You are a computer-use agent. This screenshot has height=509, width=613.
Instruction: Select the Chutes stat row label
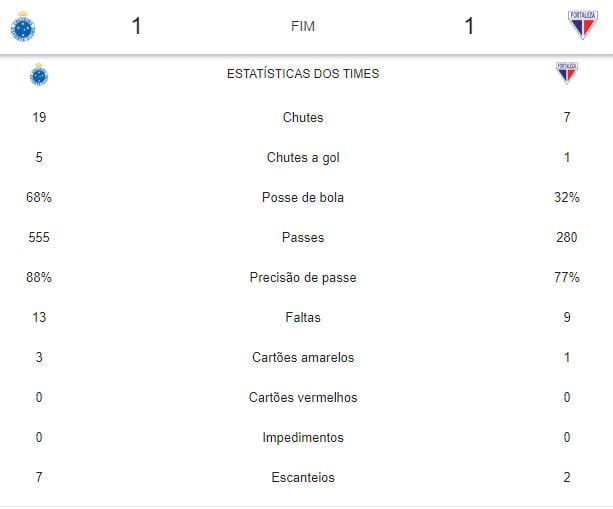(303, 117)
